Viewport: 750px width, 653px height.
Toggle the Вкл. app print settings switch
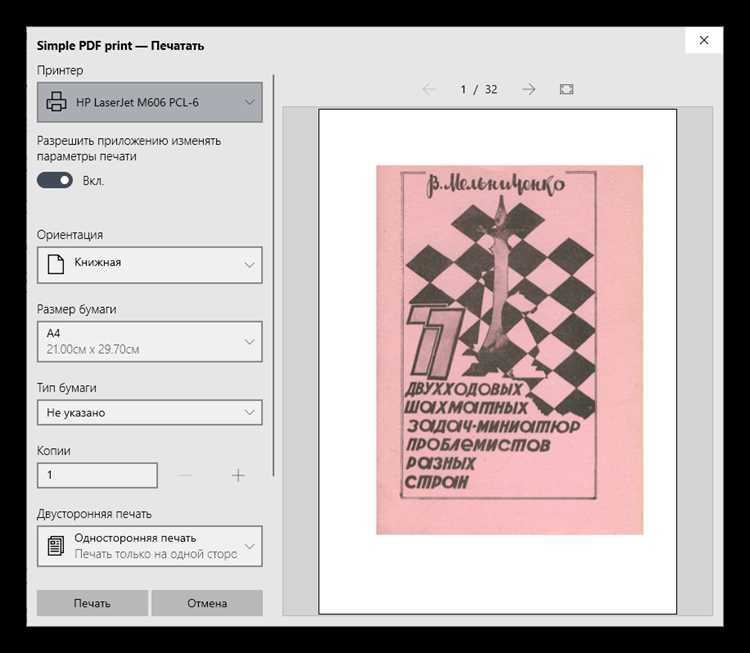pos(55,180)
